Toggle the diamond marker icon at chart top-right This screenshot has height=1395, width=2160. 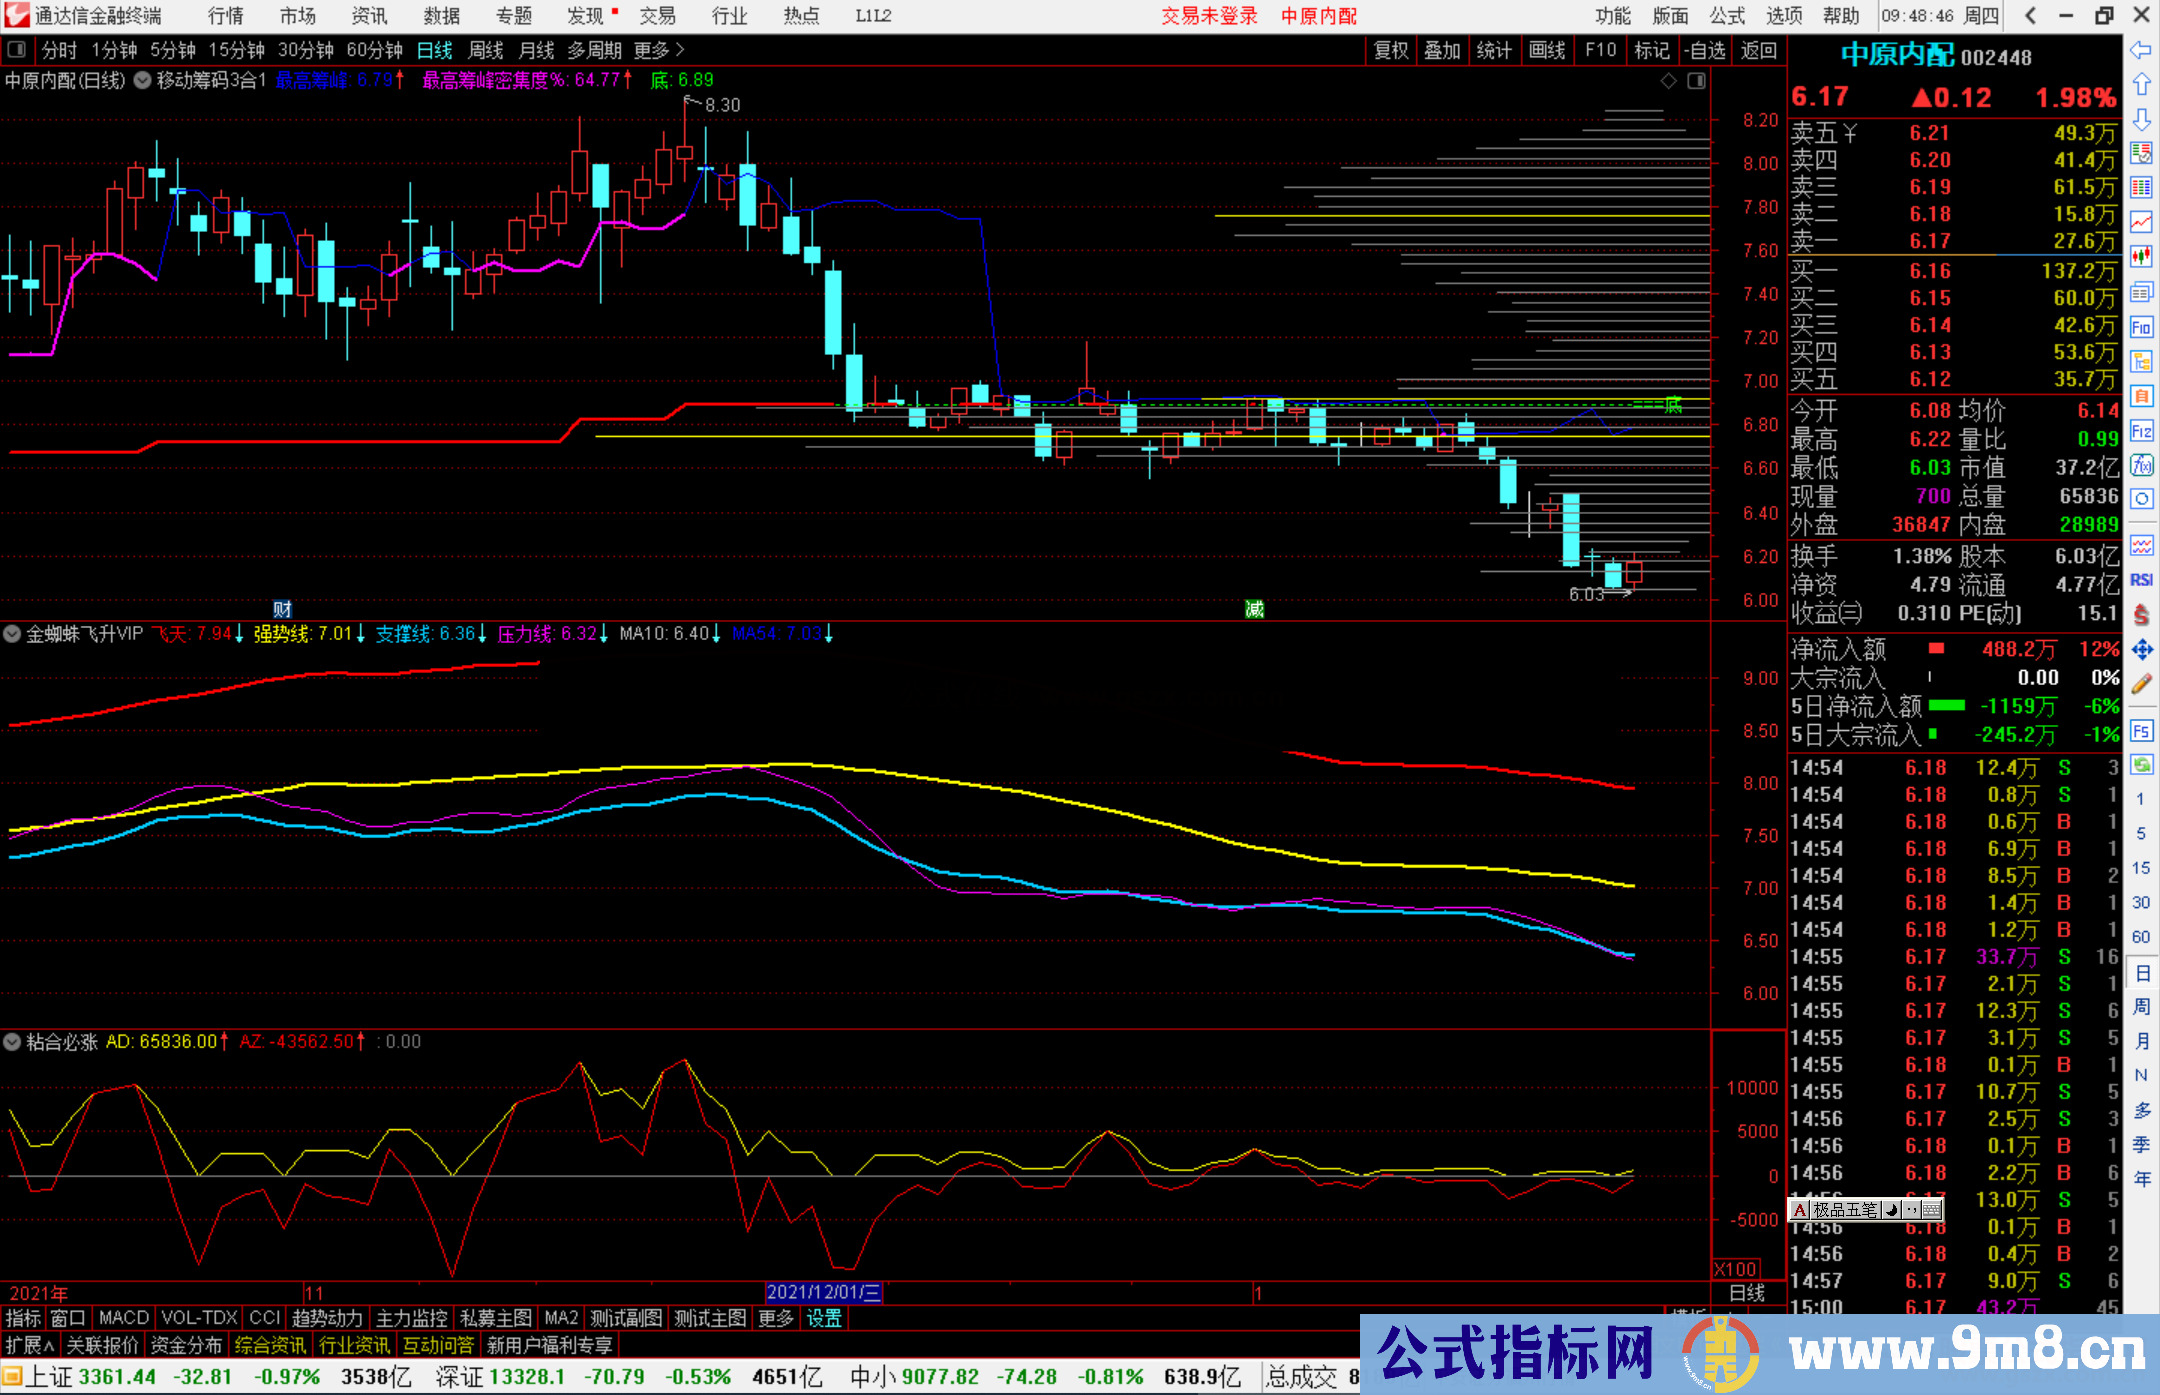tap(1668, 81)
